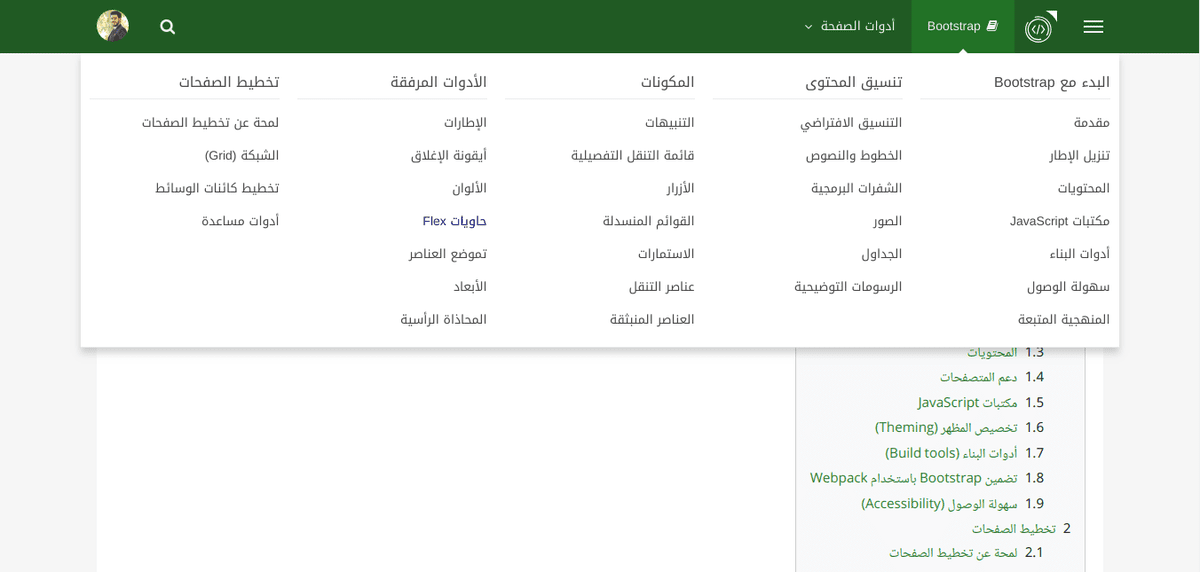Open سهولة الوصول (Accessibility) contents link

click(x=939, y=503)
